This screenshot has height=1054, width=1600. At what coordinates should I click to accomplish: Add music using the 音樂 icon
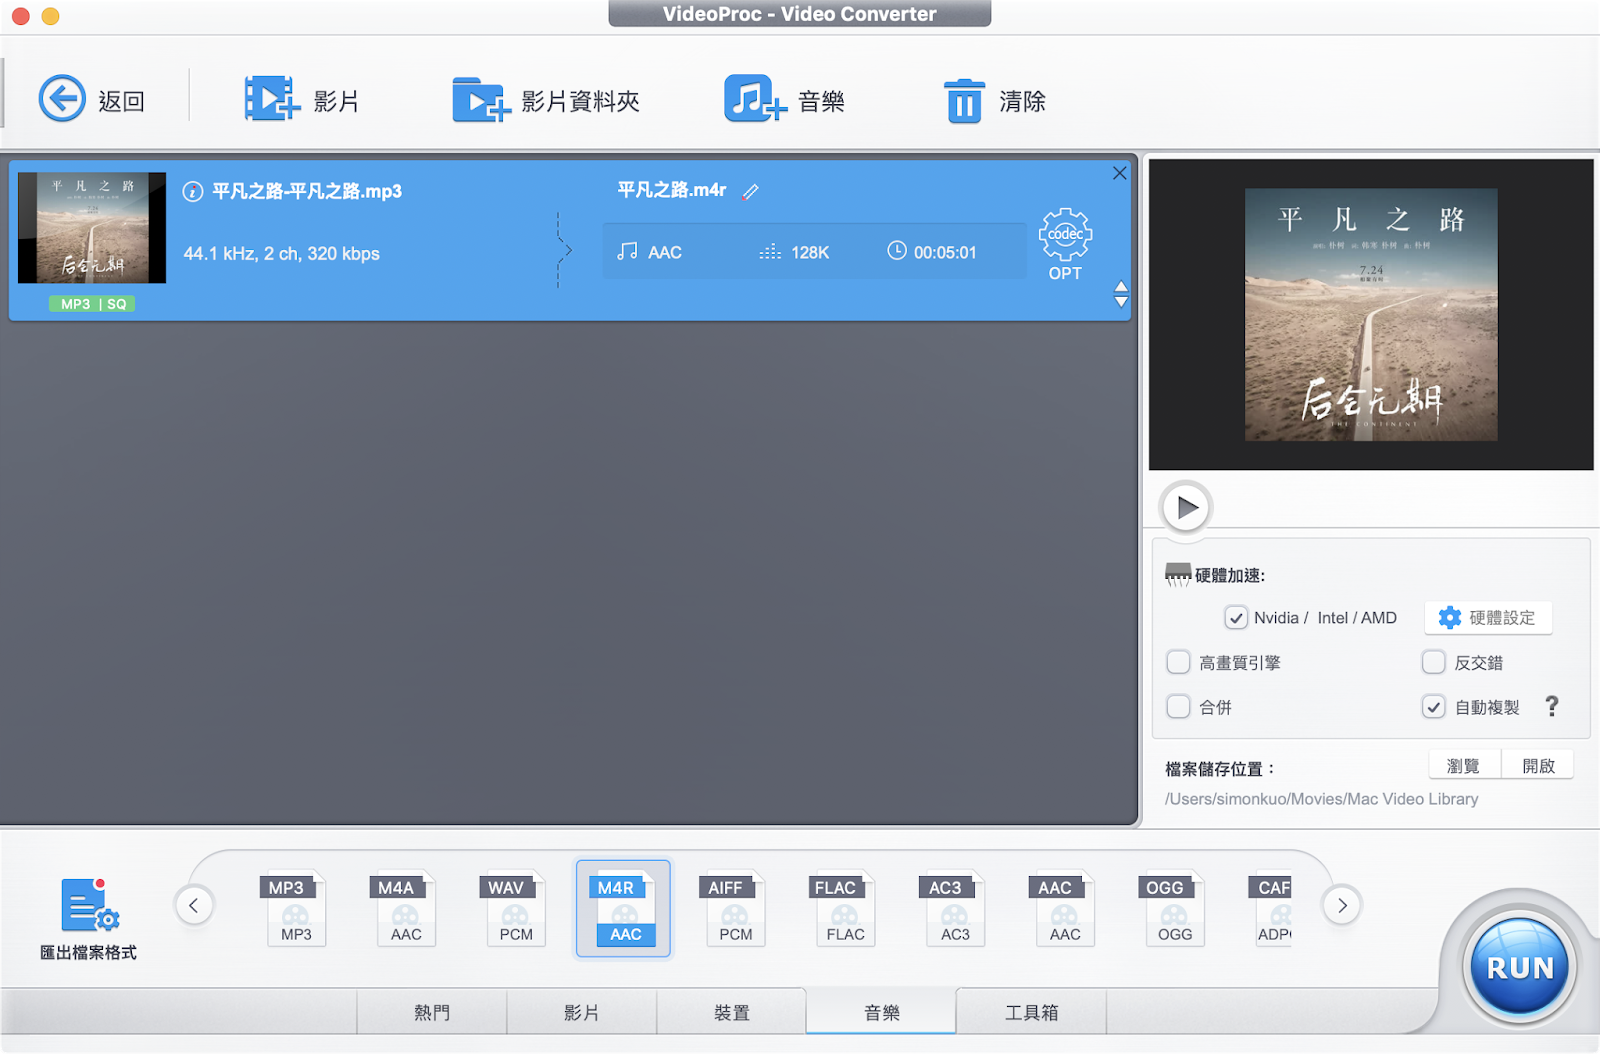tap(755, 99)
